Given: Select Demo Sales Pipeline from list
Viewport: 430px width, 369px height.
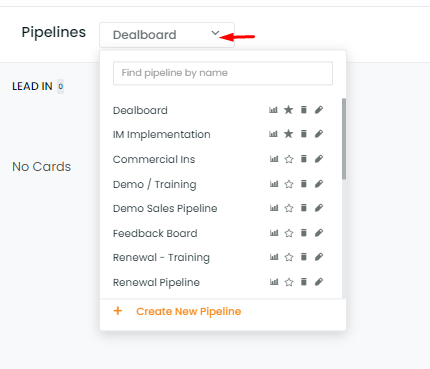Looking at the screenshot, I should (x=165, y=208).
